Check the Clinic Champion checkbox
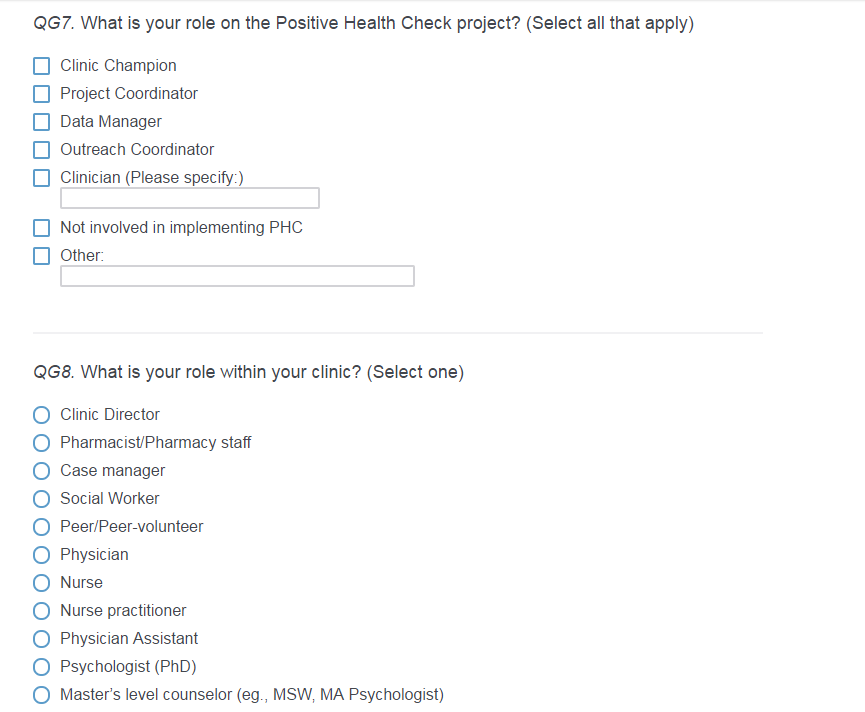 [x=42, y=66]
